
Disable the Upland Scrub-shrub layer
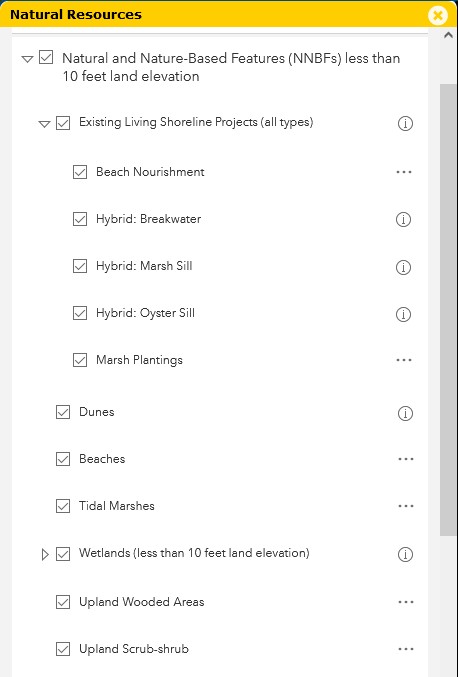pyautogui.click(x=63, y=649)
